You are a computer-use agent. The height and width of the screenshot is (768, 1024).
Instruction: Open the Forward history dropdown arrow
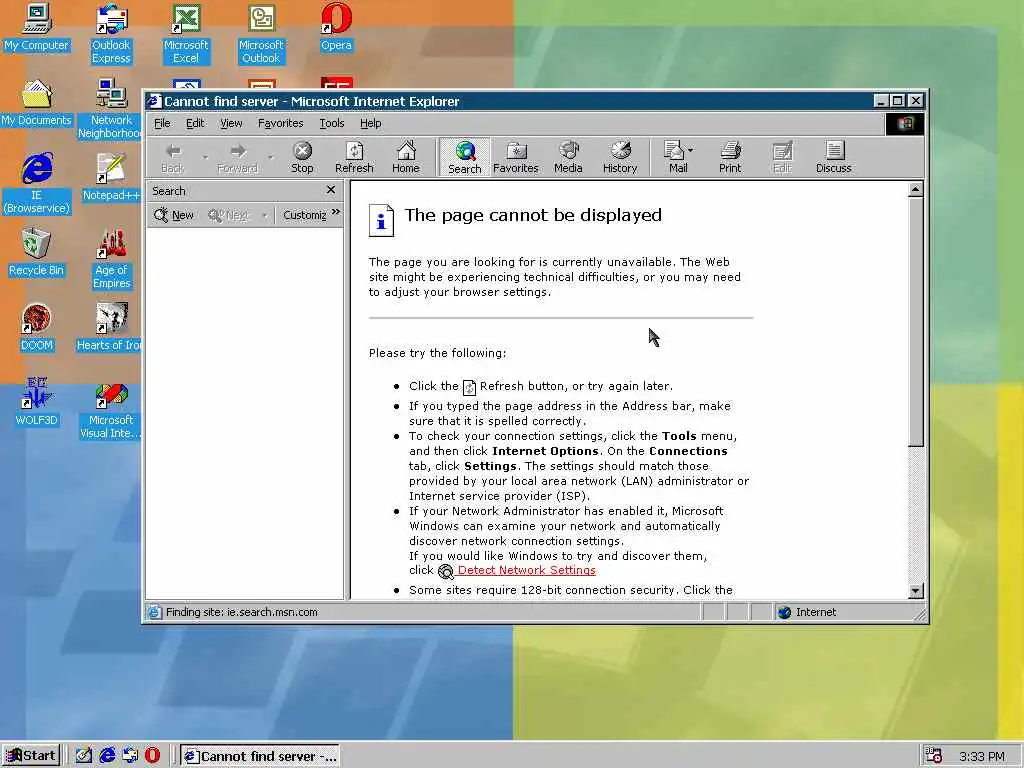270,157
